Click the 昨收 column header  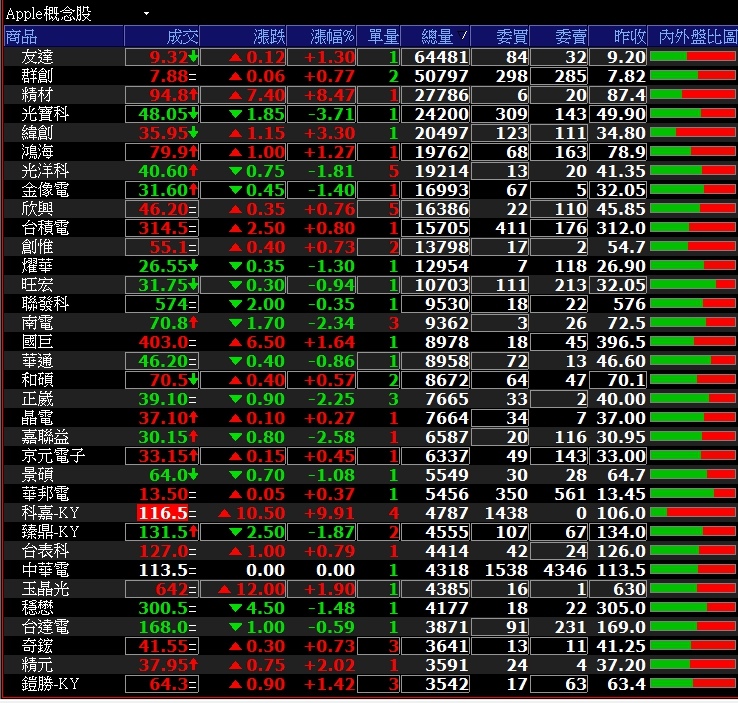(618, 36)
